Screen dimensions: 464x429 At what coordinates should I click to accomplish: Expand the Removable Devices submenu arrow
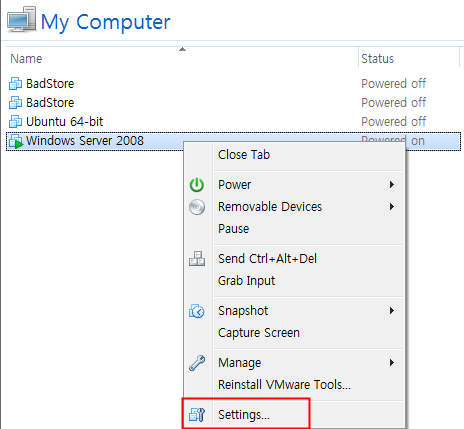pyautogui.click(x=392, y=207)
